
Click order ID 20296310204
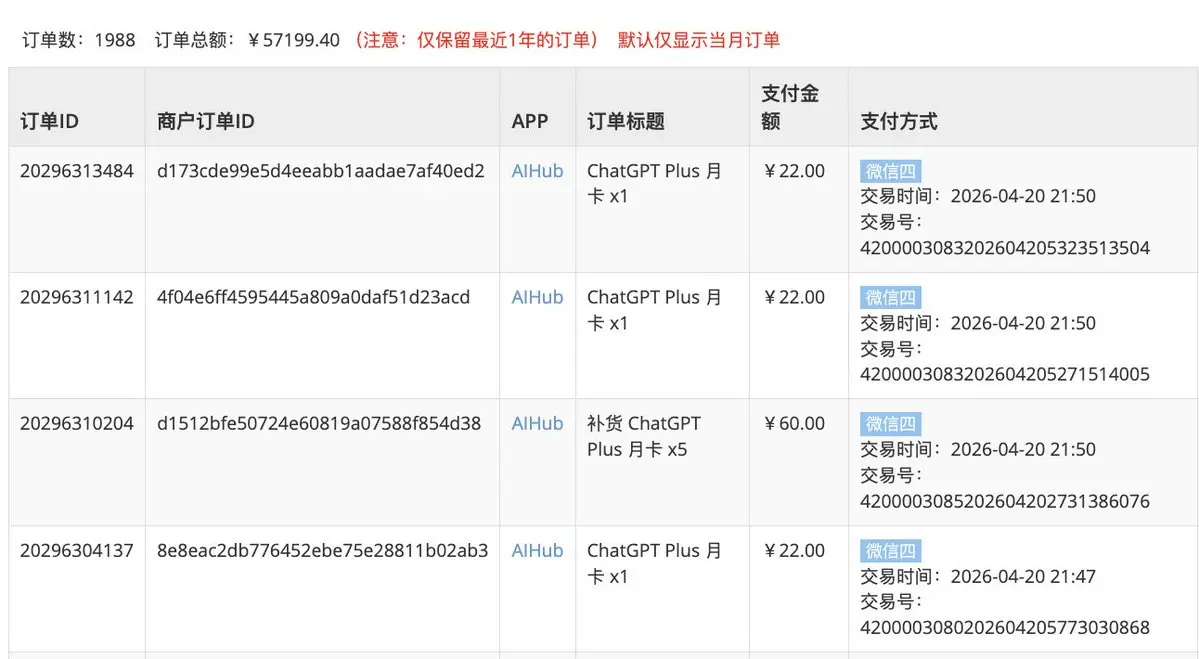(76, 424)
